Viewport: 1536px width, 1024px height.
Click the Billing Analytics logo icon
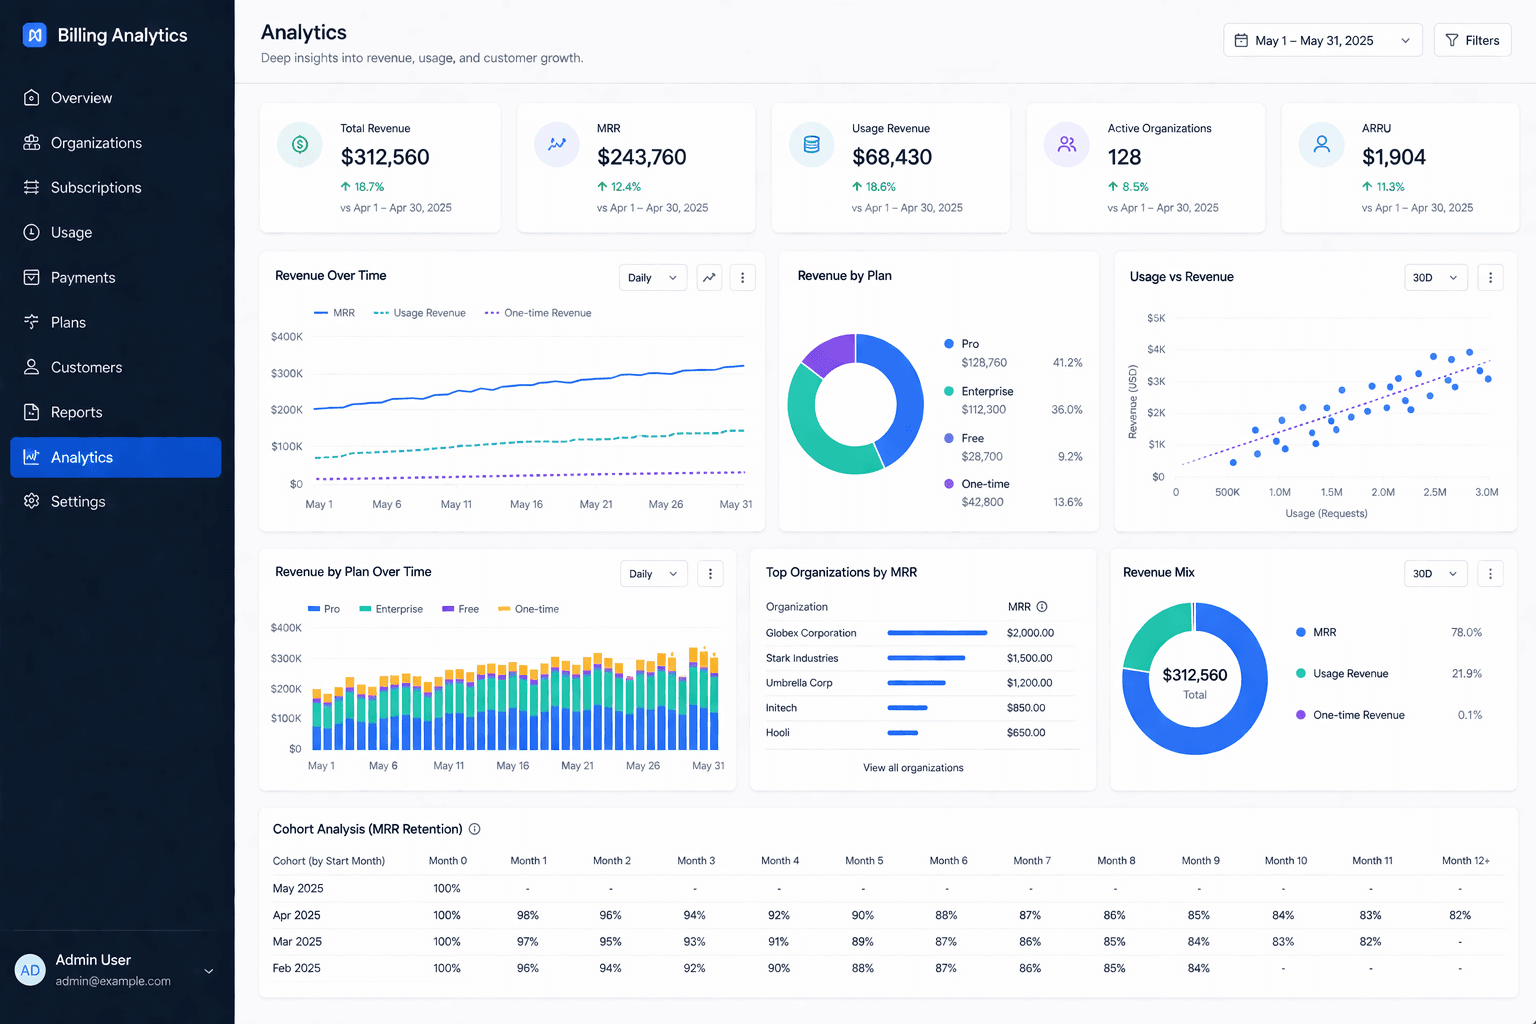coord(35,35)
